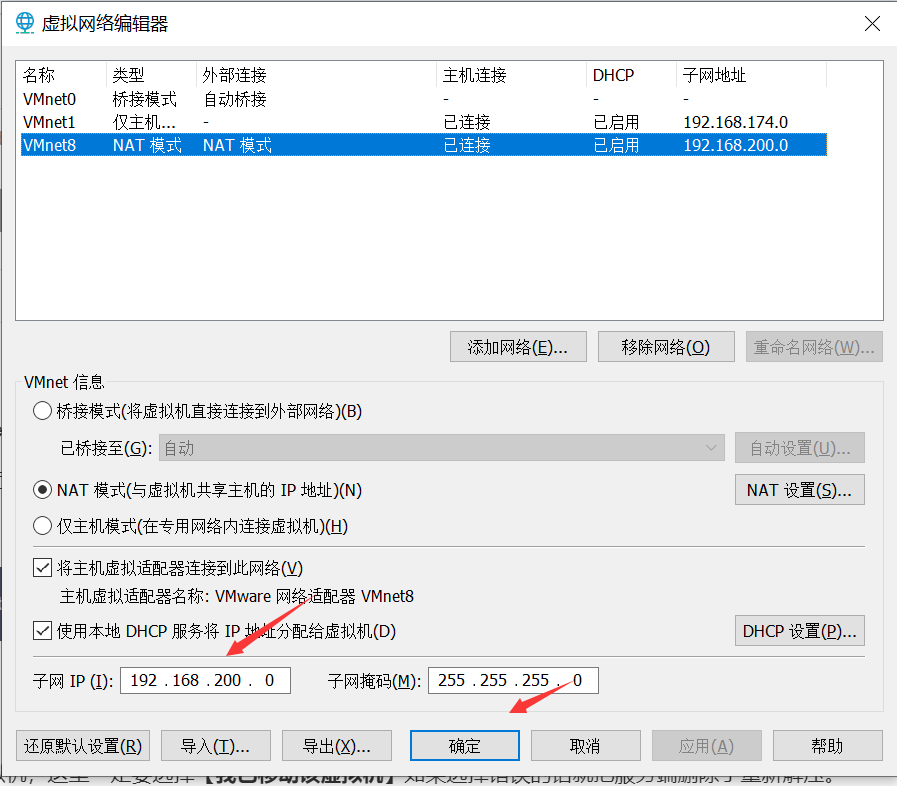Click subnet address 192.168.200.0 cell
The image size is (897, 786).
click(x=736, y=145)
